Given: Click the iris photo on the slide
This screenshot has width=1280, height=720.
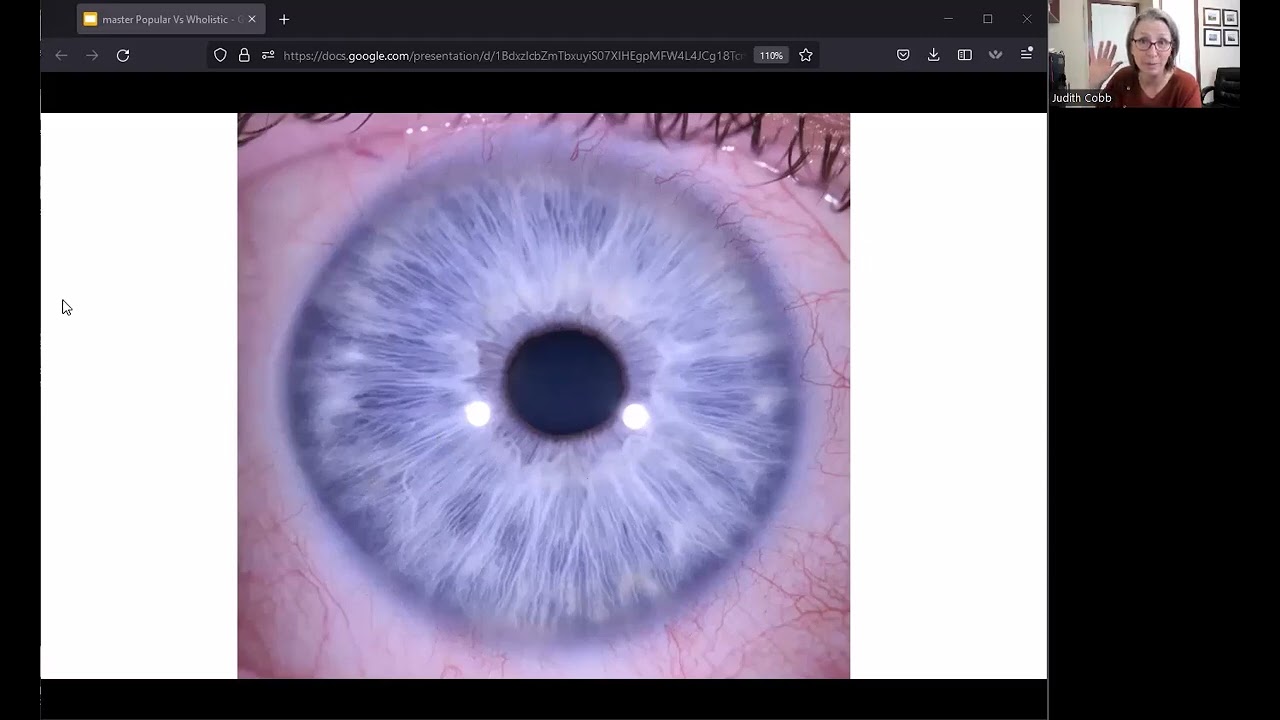Looking at the screenshot, I should click(543, 396).
